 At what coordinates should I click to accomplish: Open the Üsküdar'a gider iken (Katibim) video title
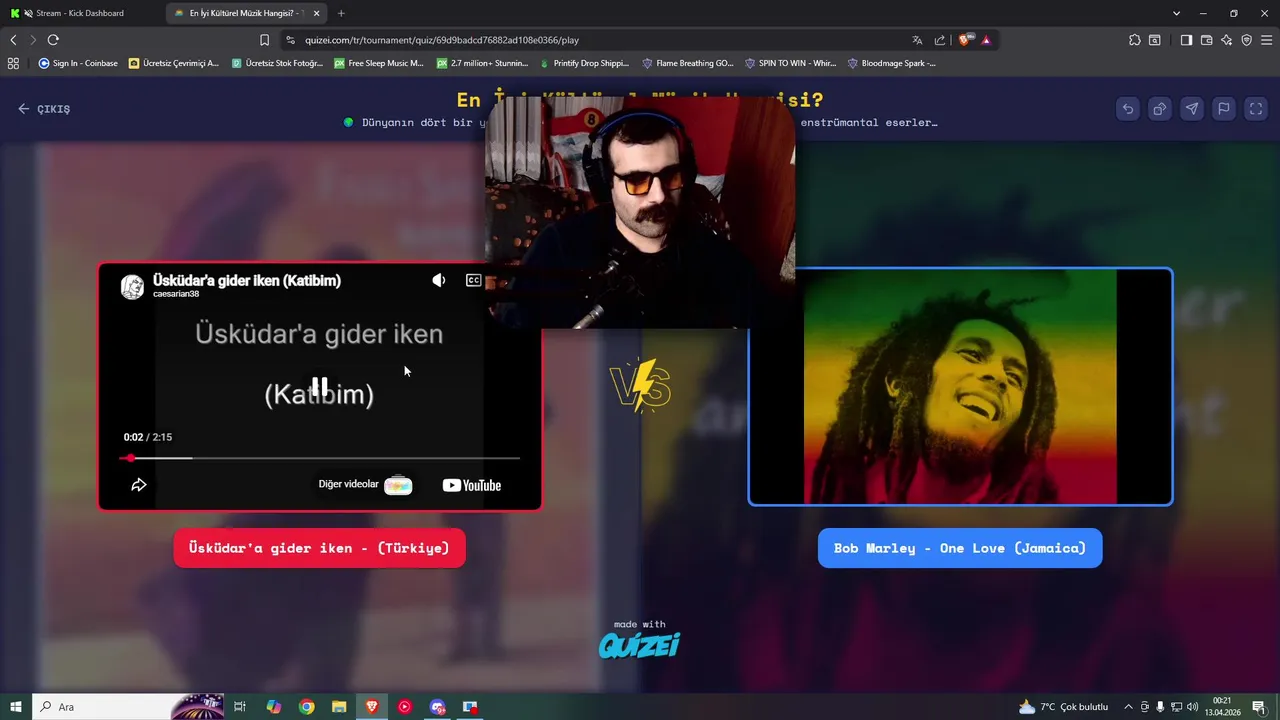pyautogui.click(x=247, y=280)
